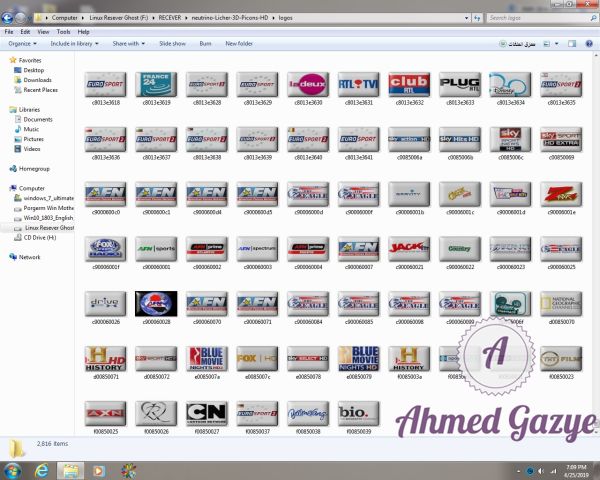Image resolution: width=600 pixels, height=480 pixels.
Task: Click the Arabic-labeled toolbar button
Action: coord(517,44)
